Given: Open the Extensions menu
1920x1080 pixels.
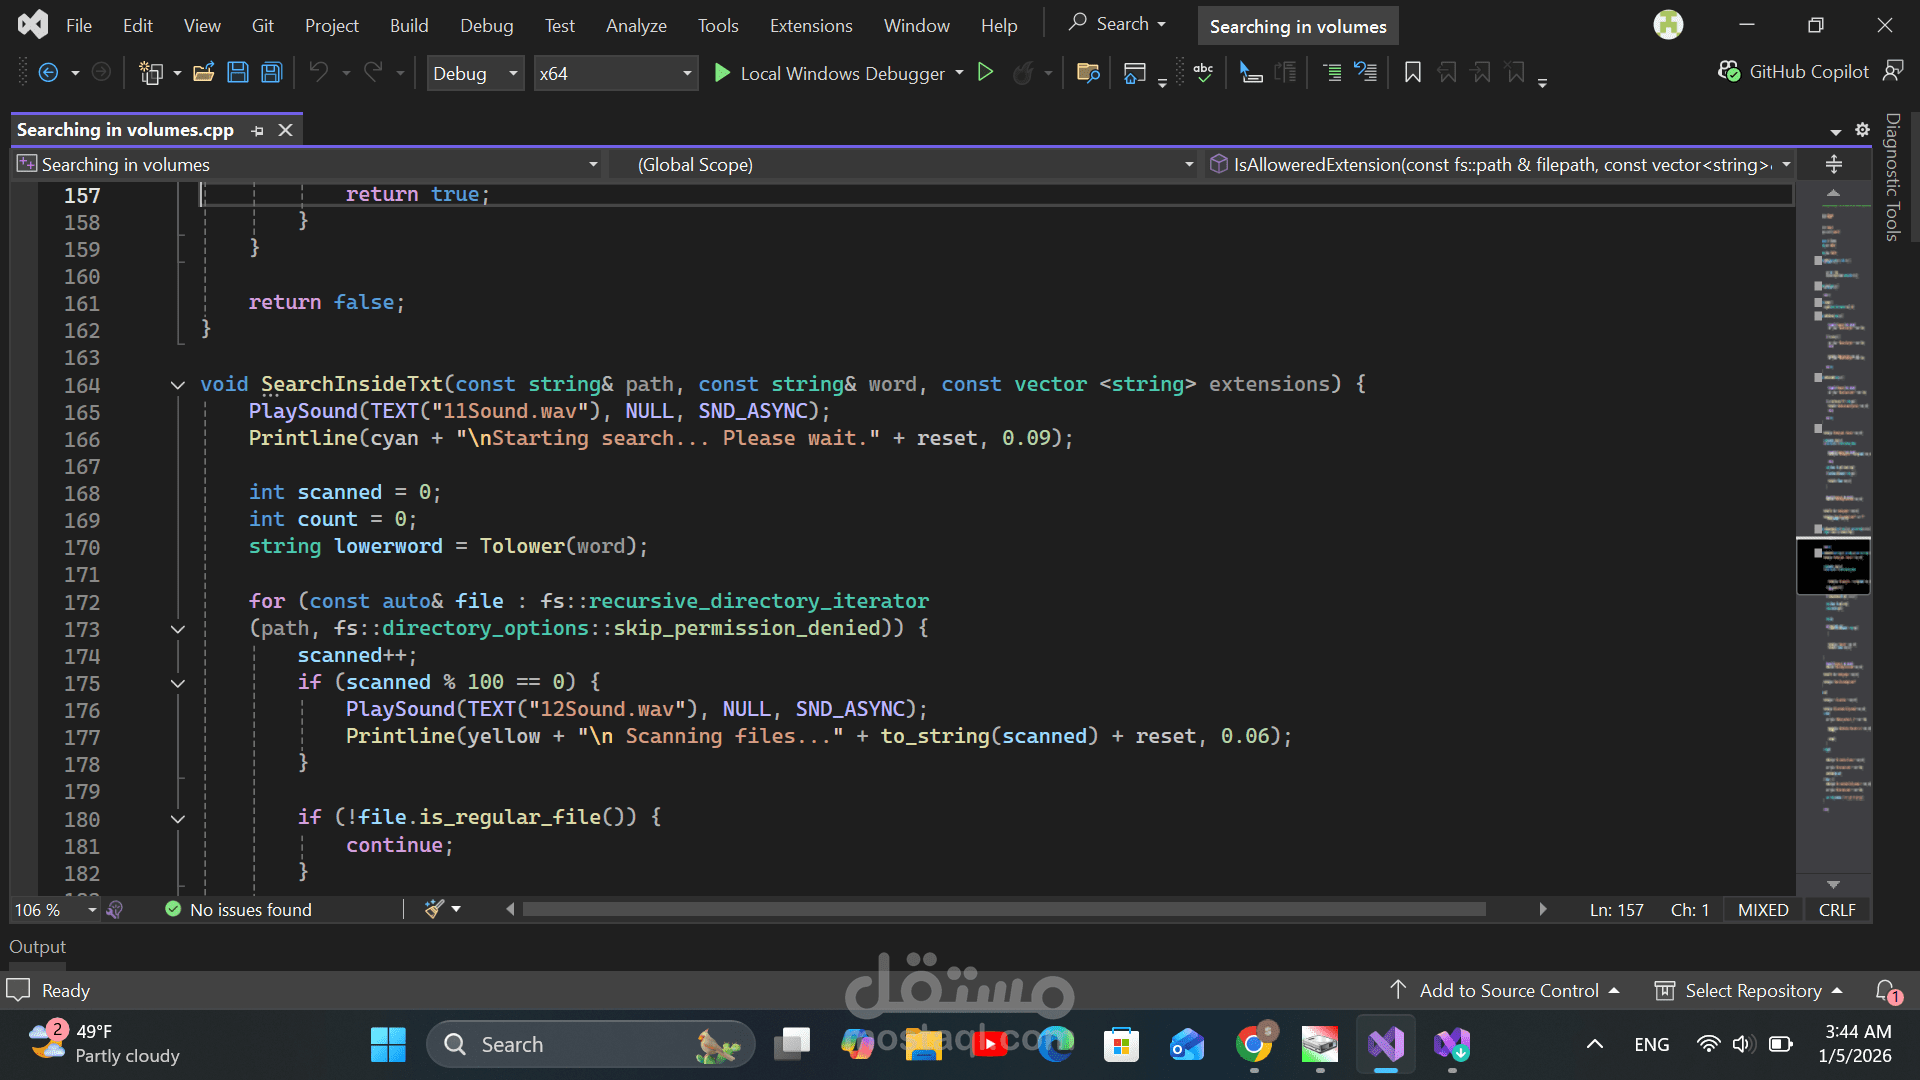Looking at the screenshot, I should pos(810,26).
